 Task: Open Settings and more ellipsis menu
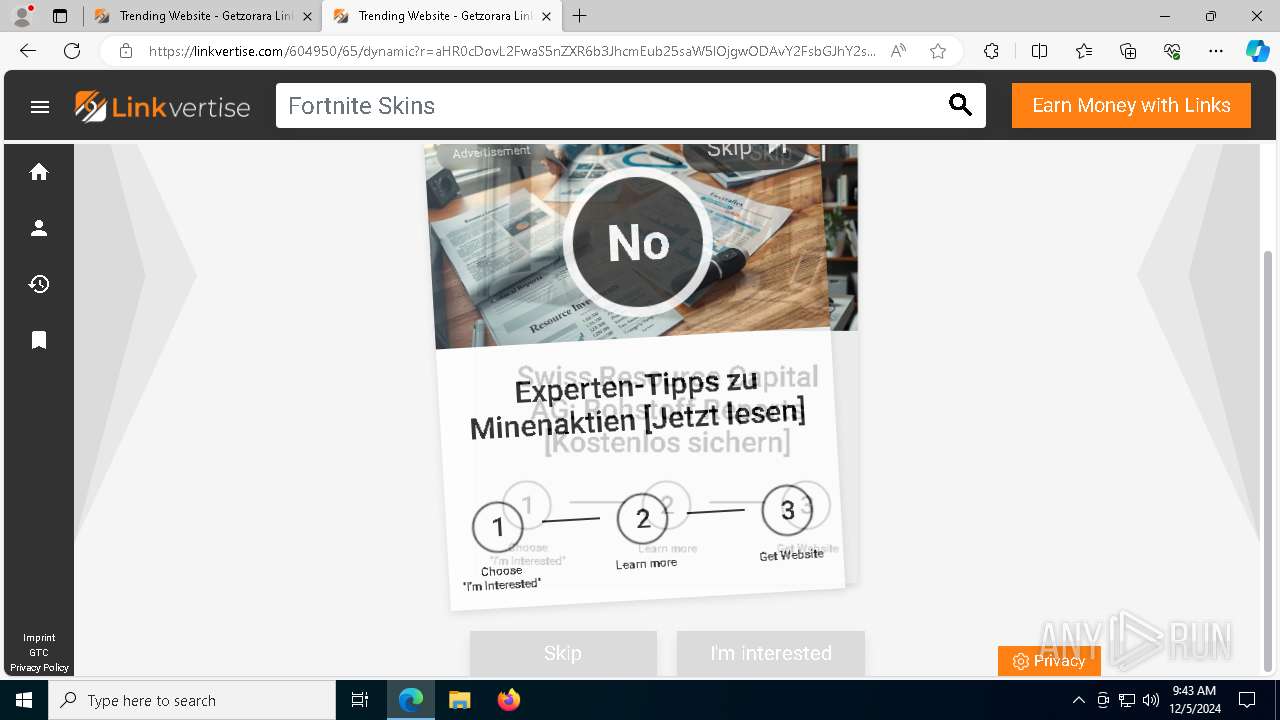click(x=1216, y=51)
